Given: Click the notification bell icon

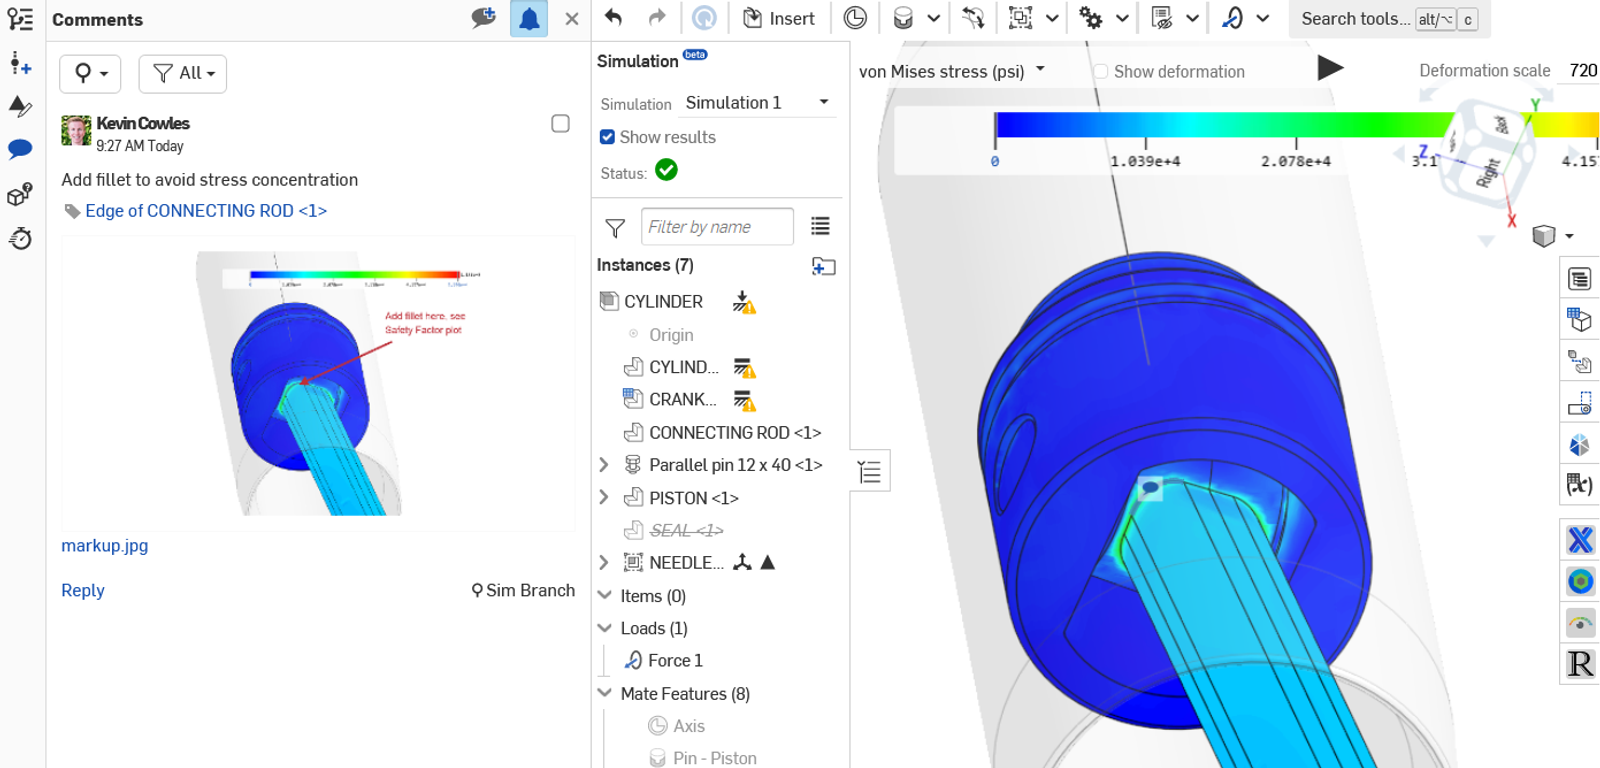Looking at the screenshot, I should pyautogui.click(x=529, y=19).
